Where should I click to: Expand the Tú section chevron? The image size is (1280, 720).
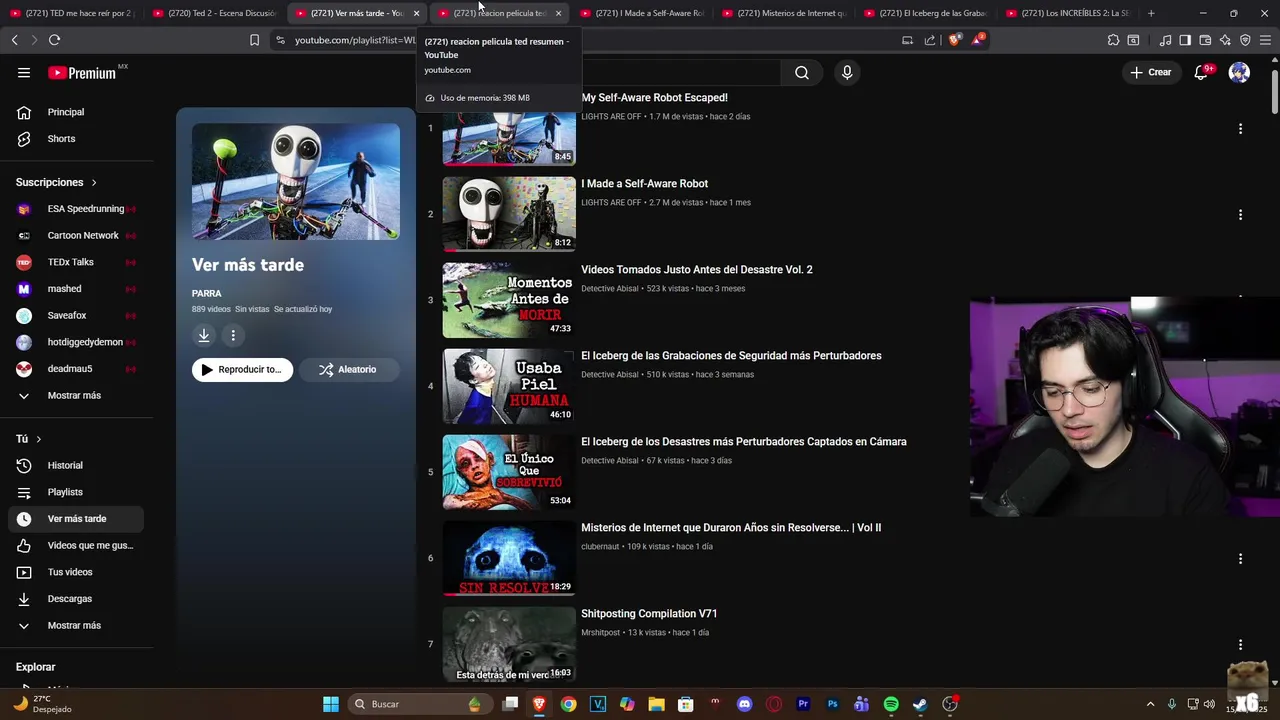click(x=38, y=439)
